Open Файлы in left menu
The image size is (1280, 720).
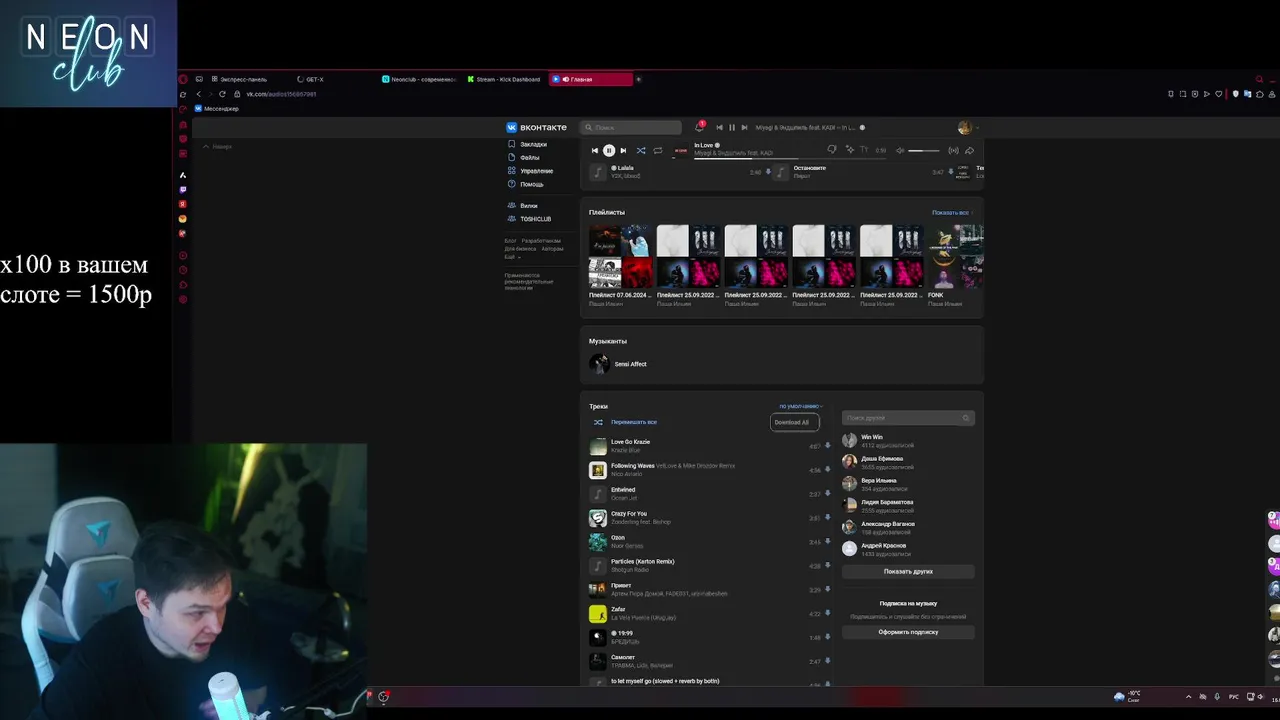pyautogui.click(x=530, y=157)
